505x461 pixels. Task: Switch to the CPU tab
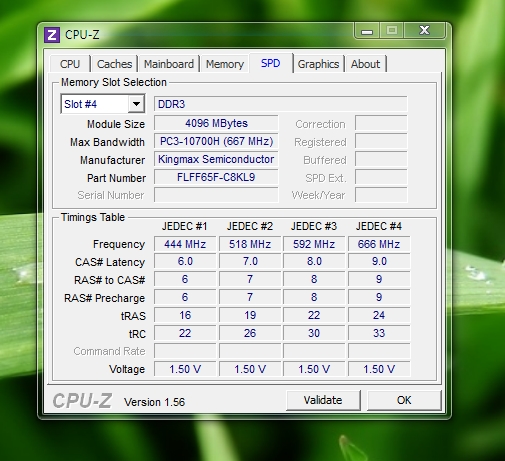[70, 64]
